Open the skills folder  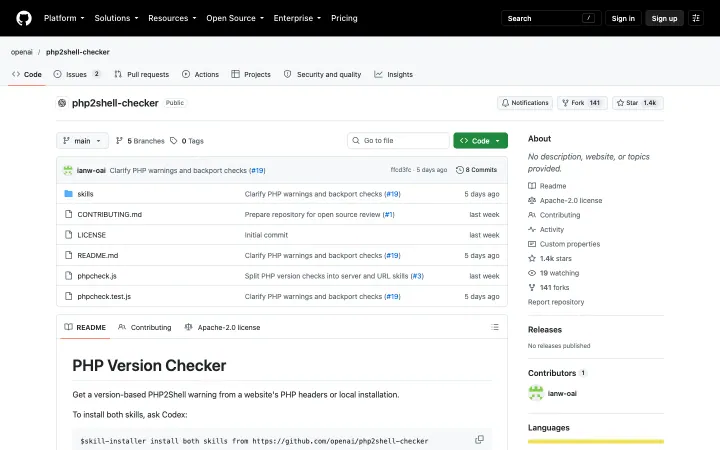85,194
